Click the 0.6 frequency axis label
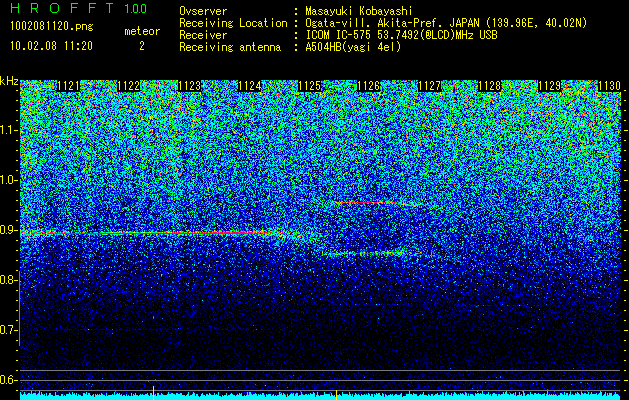The width and height of the screenshot is (629, 400). tap(8, 380)
